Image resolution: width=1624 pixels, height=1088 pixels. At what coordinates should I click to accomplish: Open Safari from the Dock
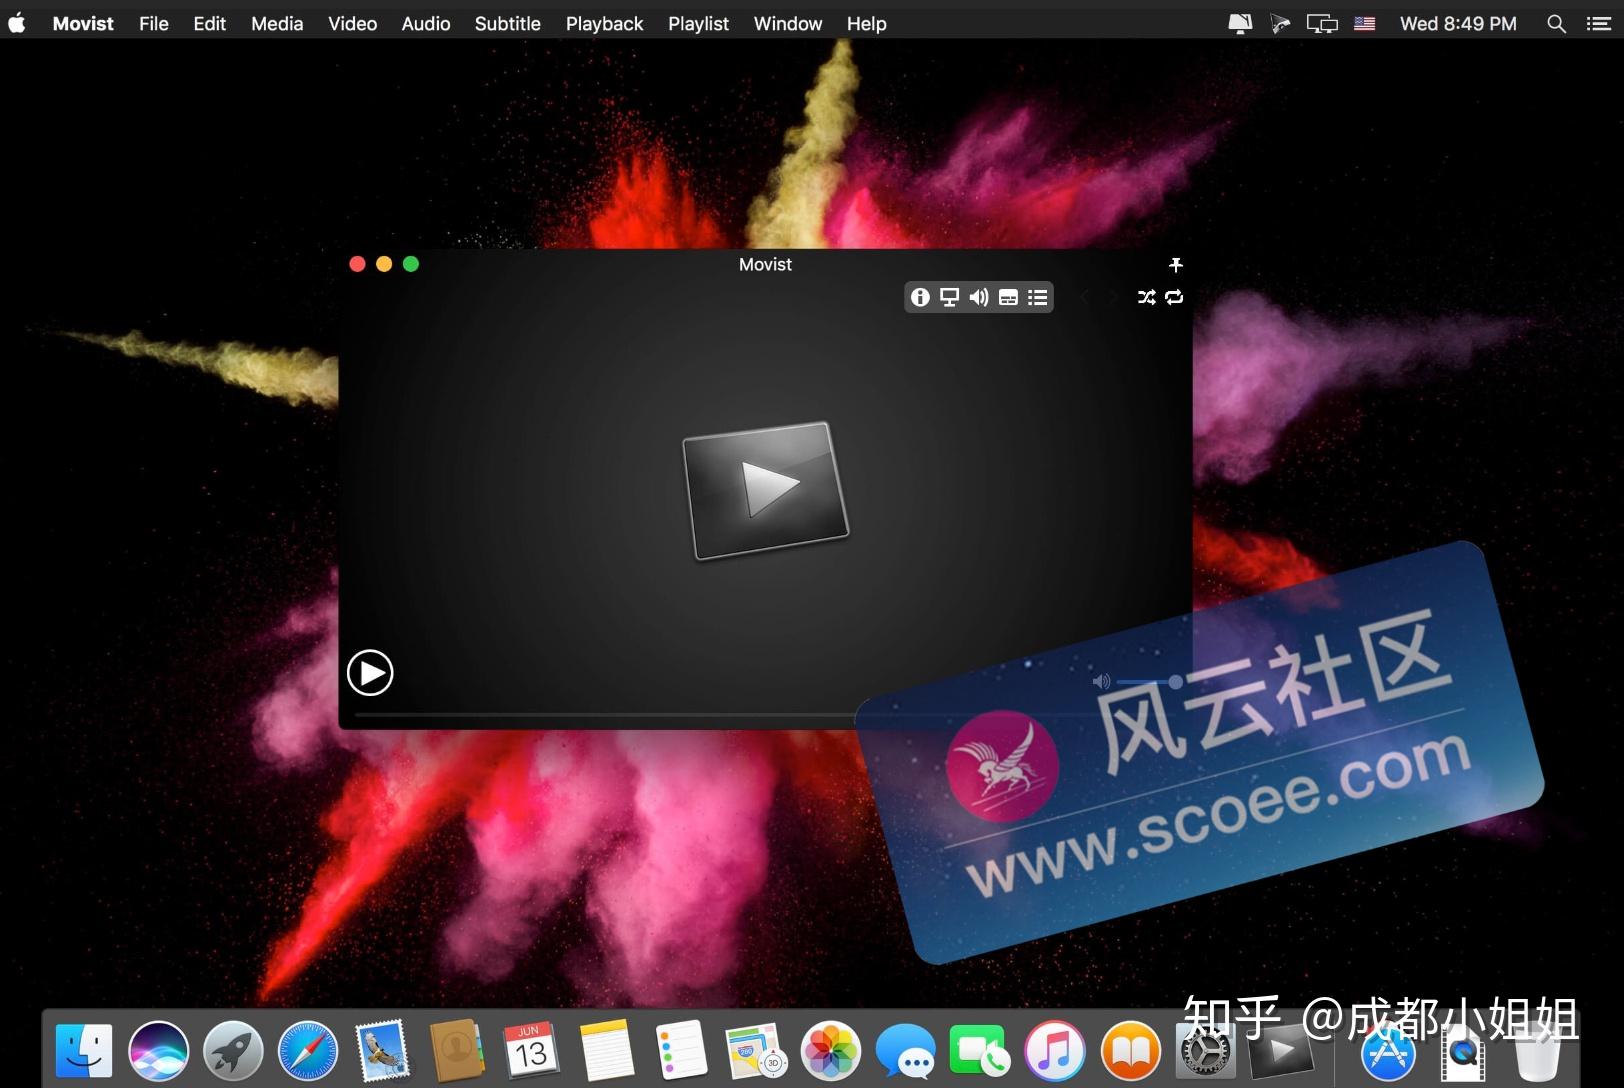308,1050
